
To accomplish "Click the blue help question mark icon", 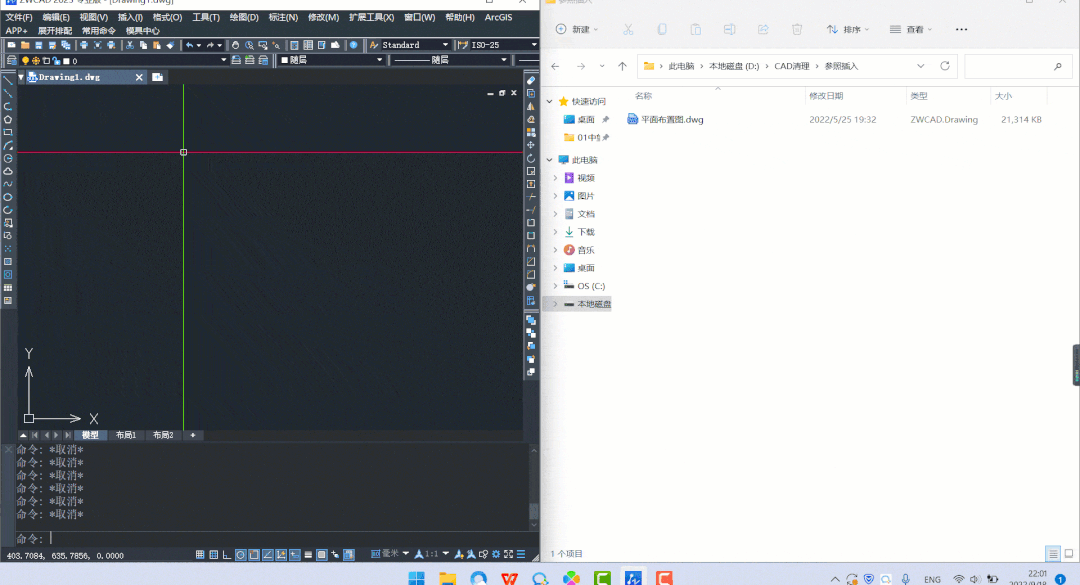I will coord(353,45).
